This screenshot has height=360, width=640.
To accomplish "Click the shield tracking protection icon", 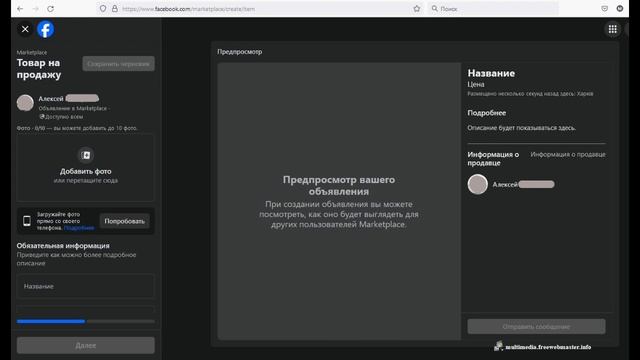I will (103, 9).
